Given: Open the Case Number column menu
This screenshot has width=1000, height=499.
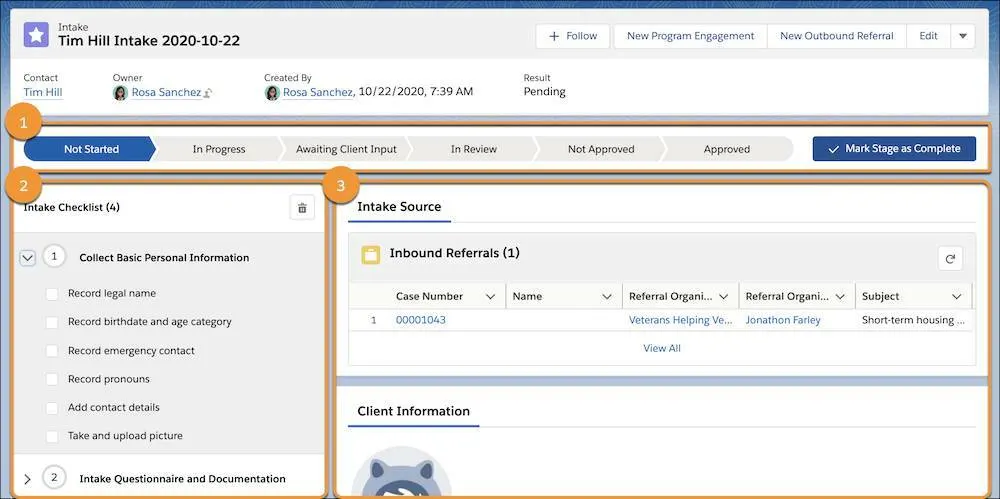Looking at the screenshot, I should pos(490,297).
